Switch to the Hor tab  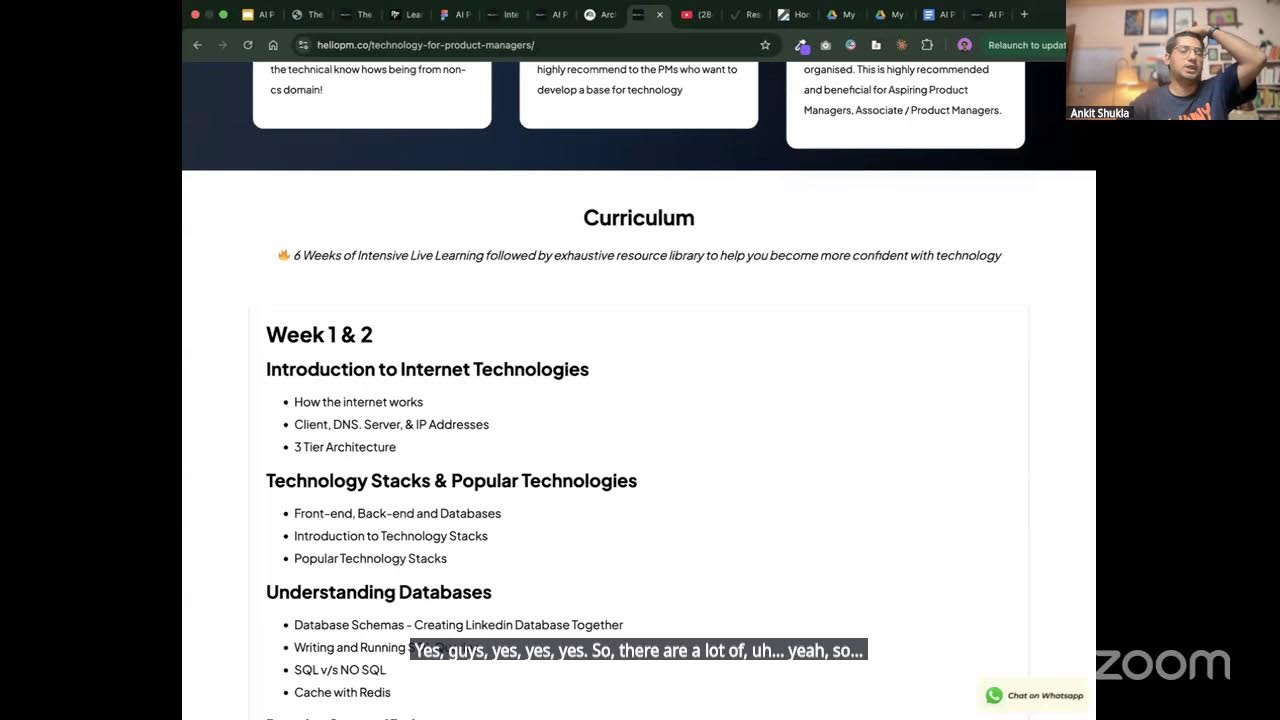pos(793,14)
